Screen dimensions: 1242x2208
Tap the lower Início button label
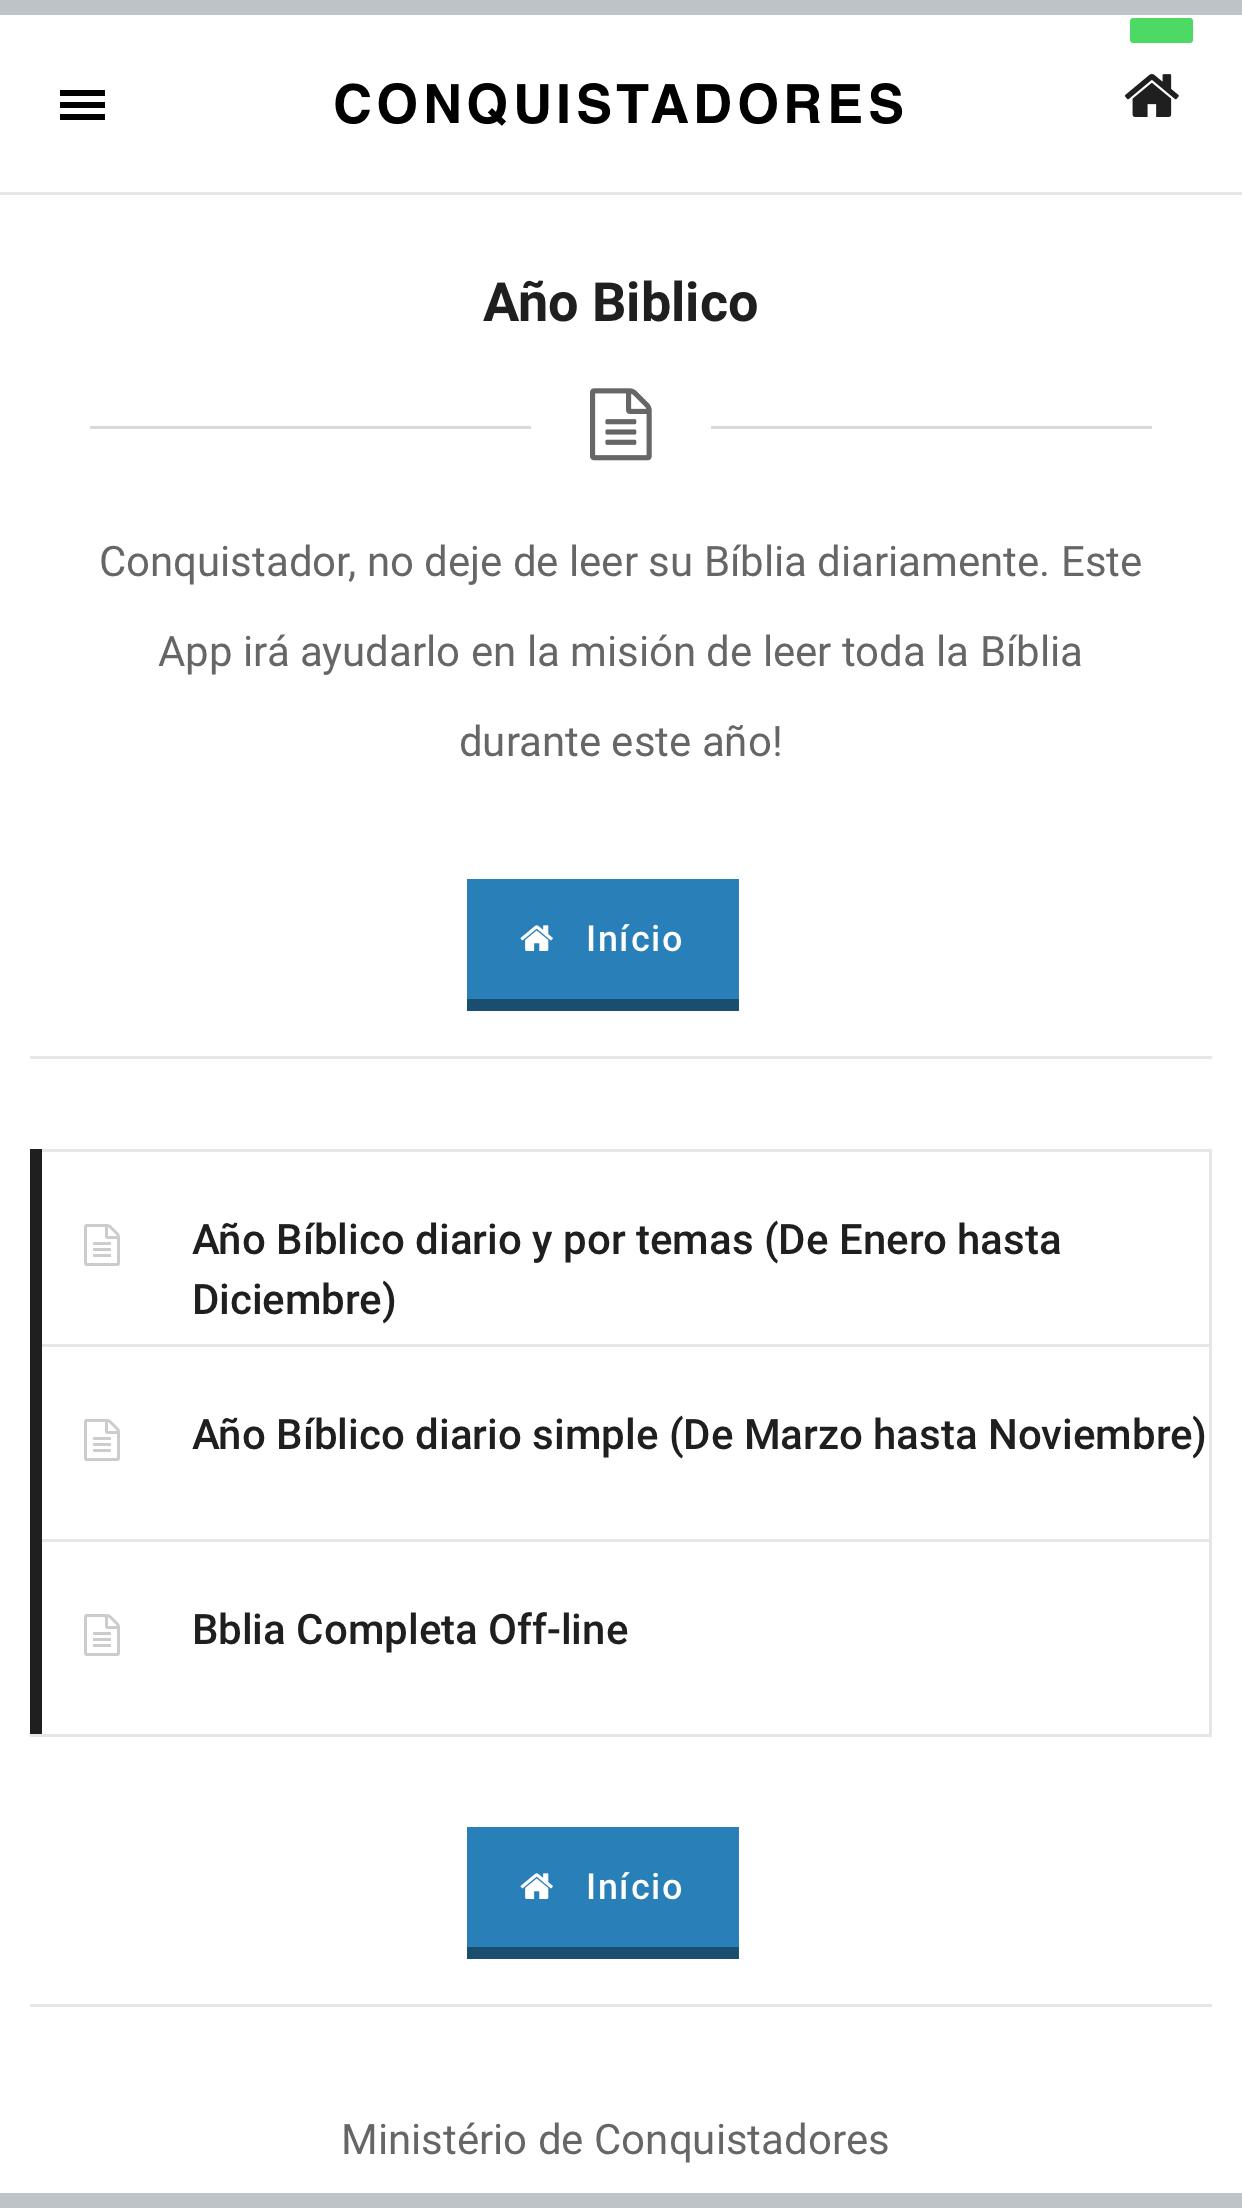coord(634,1887)
